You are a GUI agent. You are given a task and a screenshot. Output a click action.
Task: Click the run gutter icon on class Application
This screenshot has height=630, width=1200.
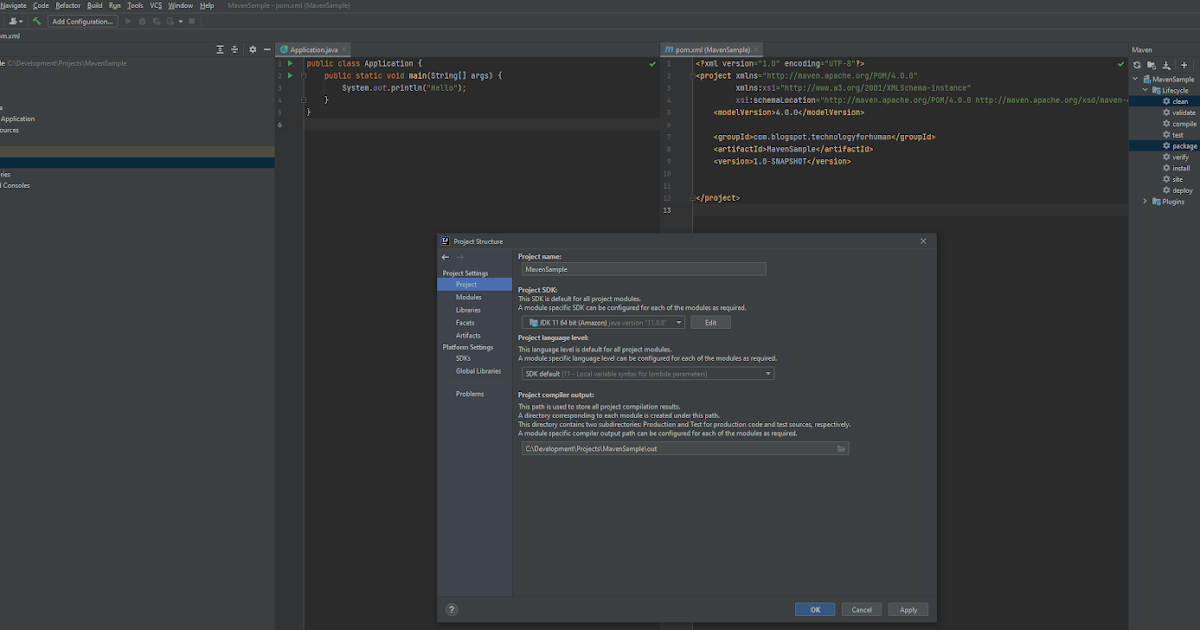tap(289, 62)
